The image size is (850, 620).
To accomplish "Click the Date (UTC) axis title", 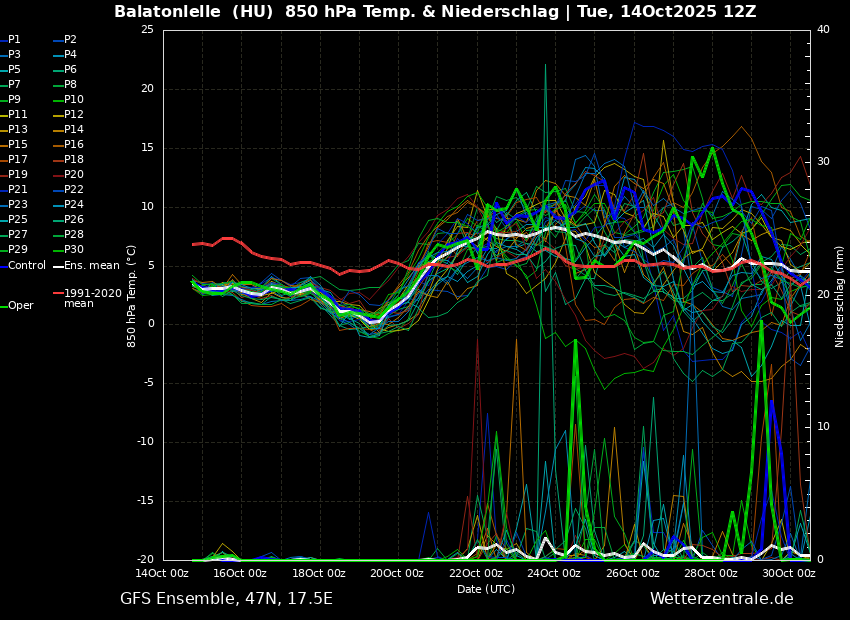I will 486,590.
